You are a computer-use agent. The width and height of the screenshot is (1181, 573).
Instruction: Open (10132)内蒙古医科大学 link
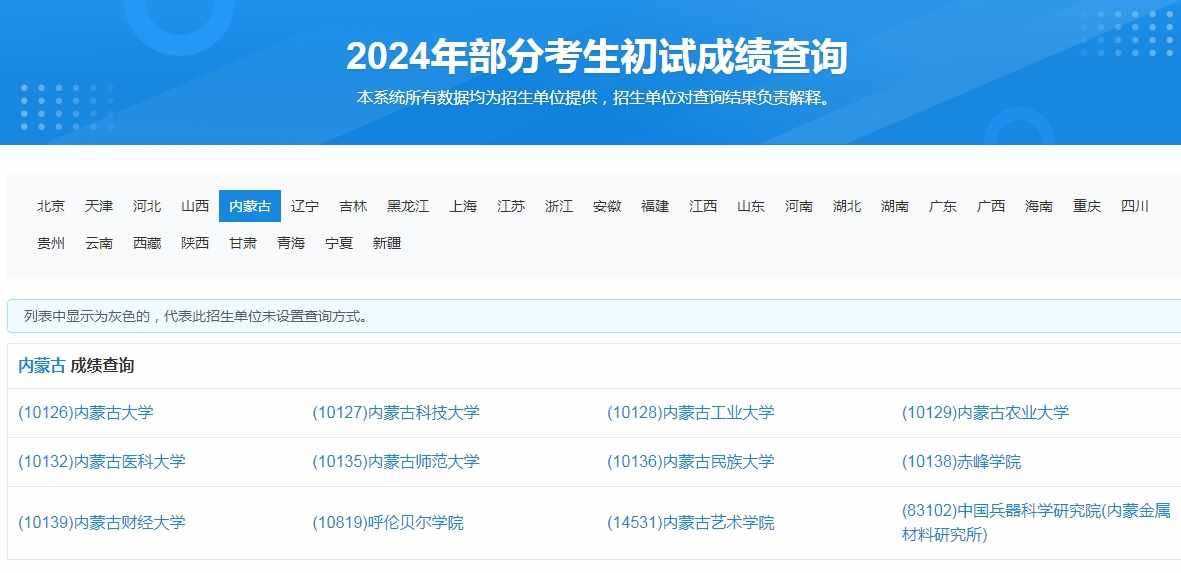[102, 462]
